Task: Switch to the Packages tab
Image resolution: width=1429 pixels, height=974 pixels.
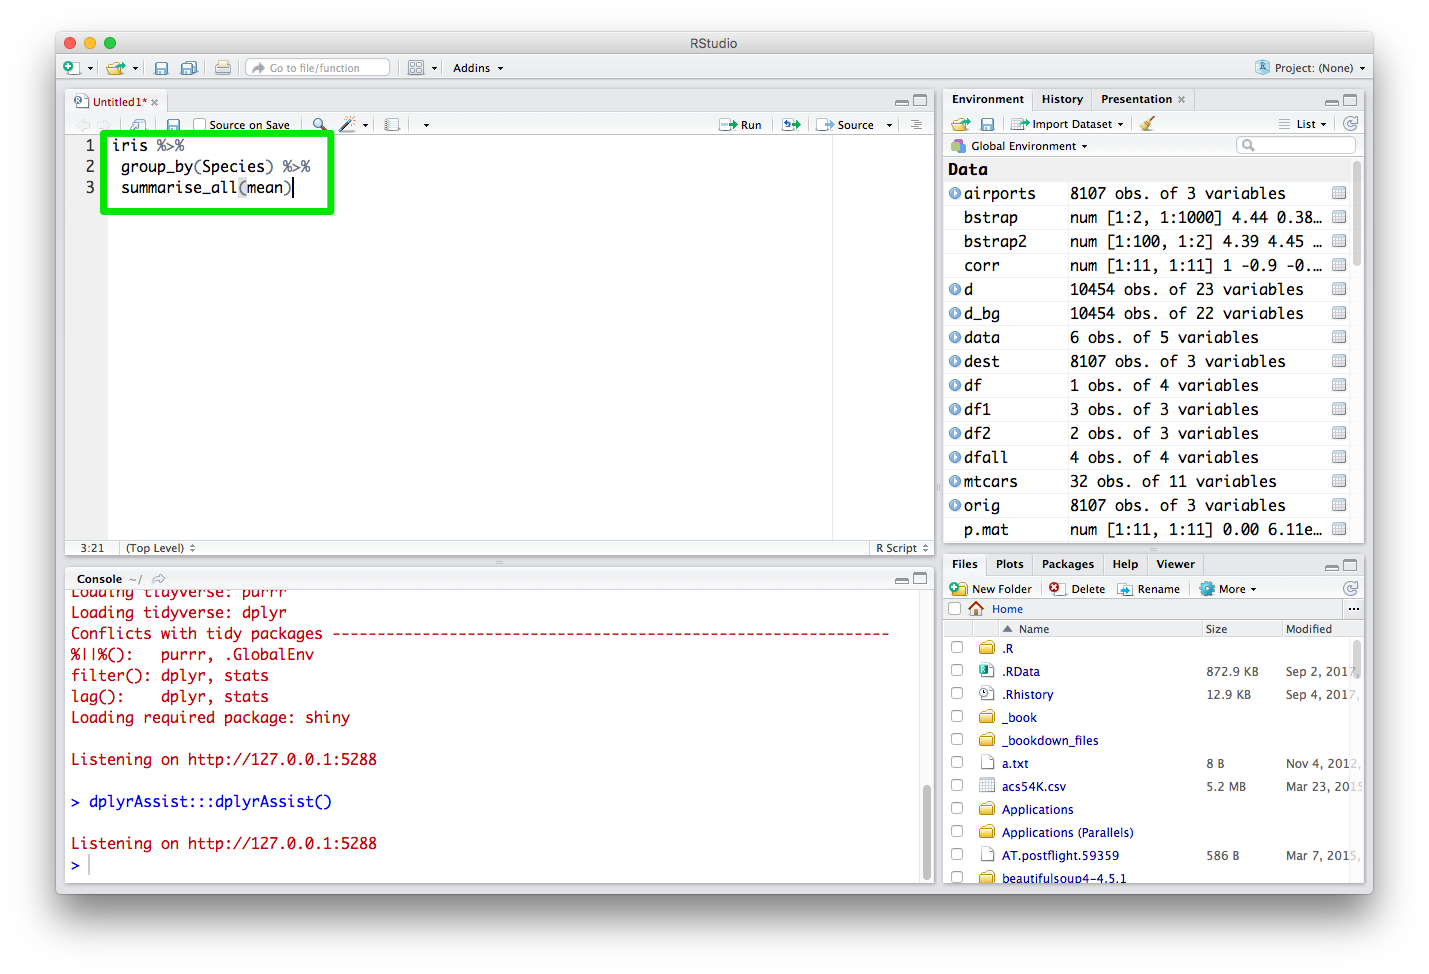Action: click(1068, 564)
